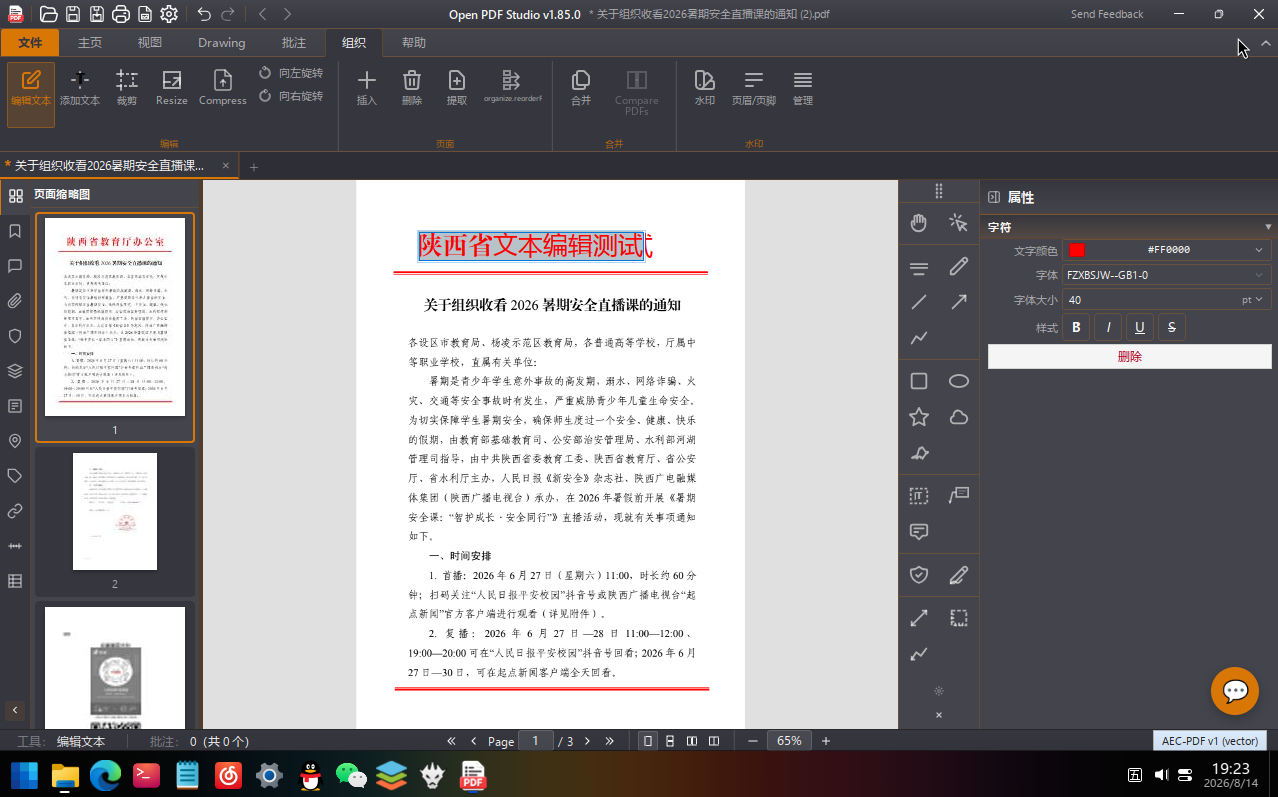This screenshot has height=797, width=1278.
Task: Open the pt font size unit dropdown
Action: pyautogui.click(x=1252, y=300)
